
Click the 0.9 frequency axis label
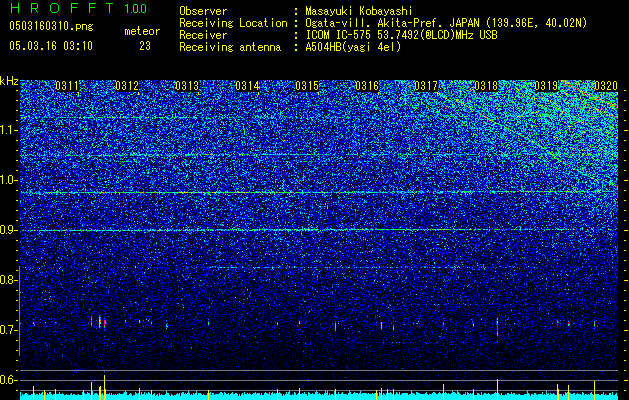9,230
